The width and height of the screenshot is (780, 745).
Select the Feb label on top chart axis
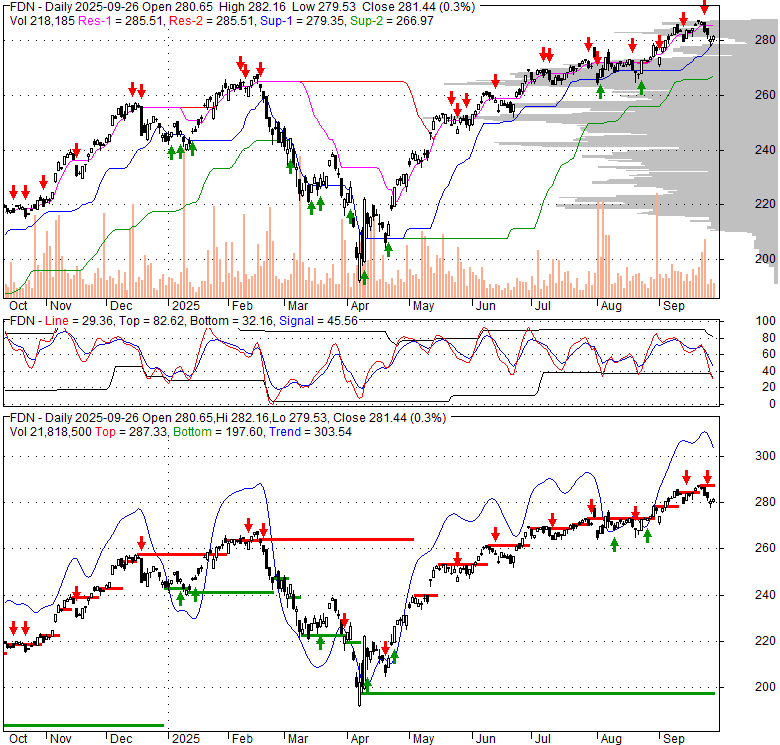click(x=242, y=306)
